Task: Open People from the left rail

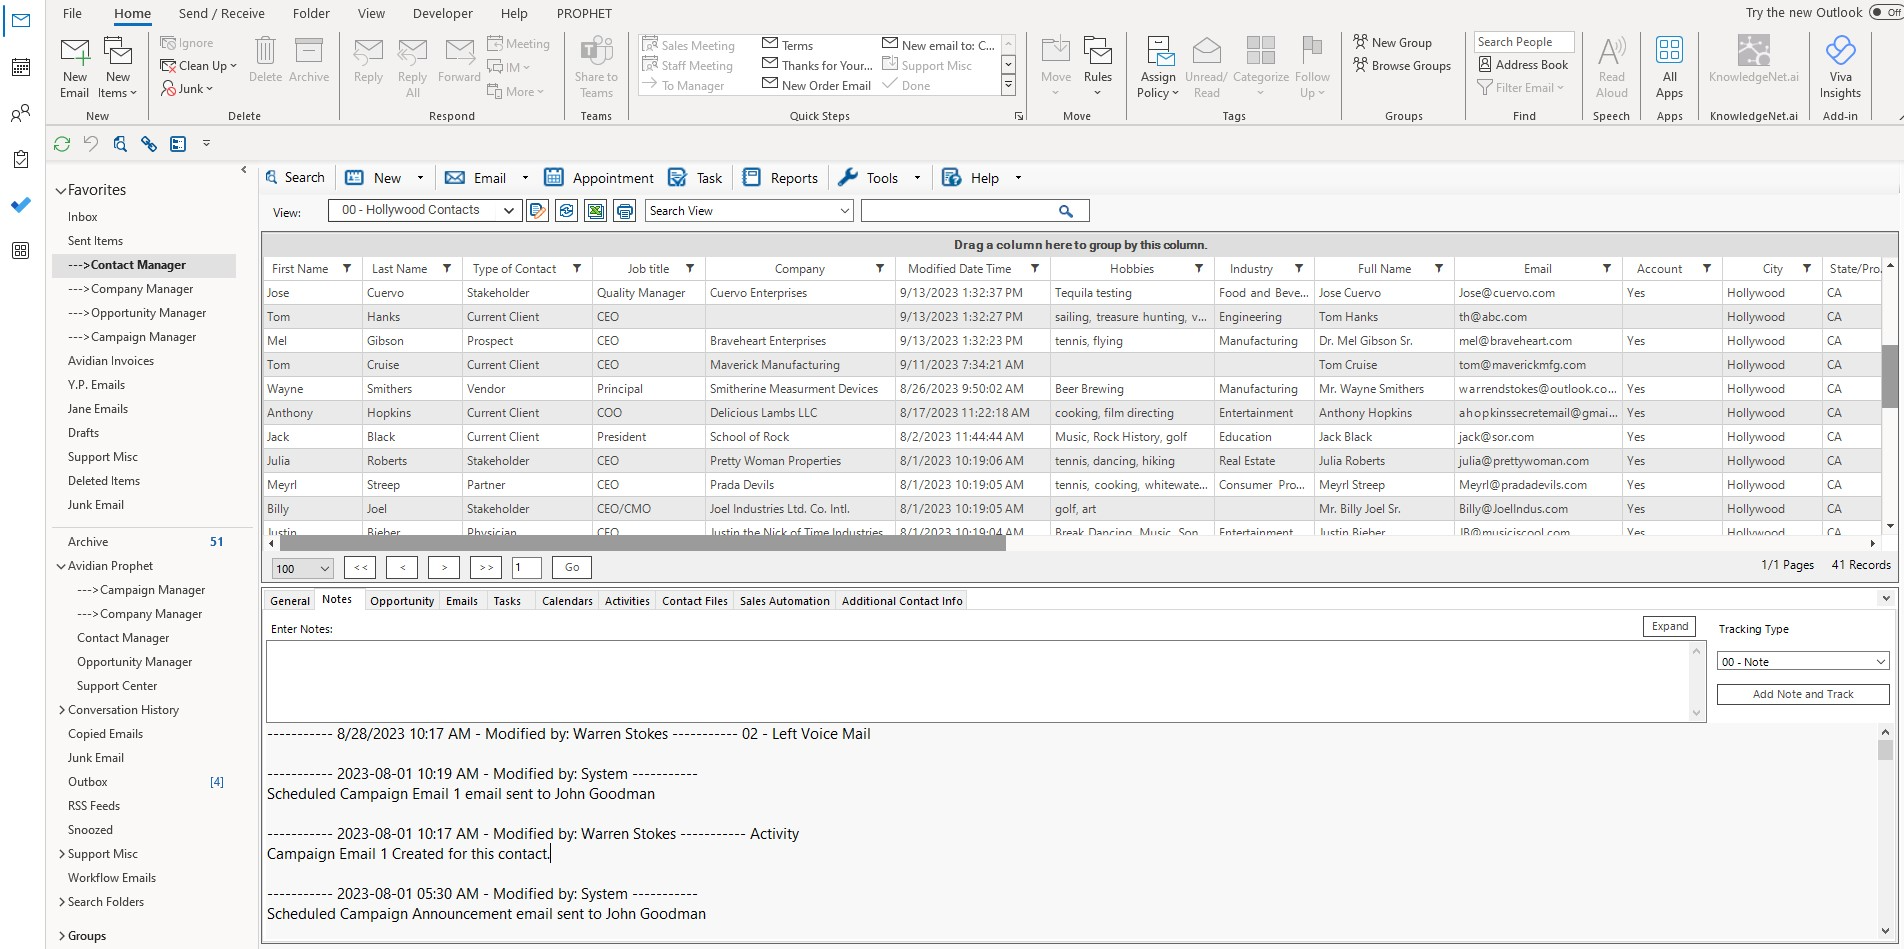Action: pos(20,113)
